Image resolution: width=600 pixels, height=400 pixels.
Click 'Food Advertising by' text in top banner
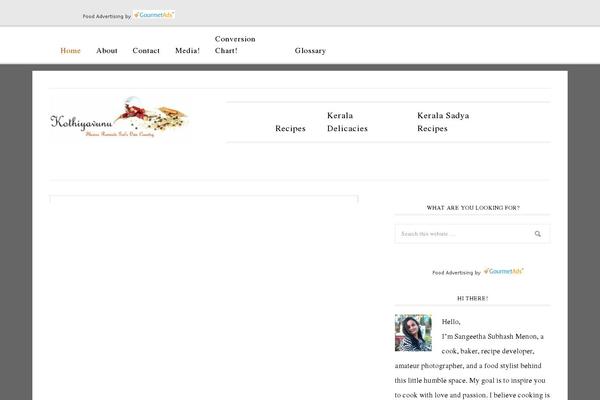tap(107, 16)
